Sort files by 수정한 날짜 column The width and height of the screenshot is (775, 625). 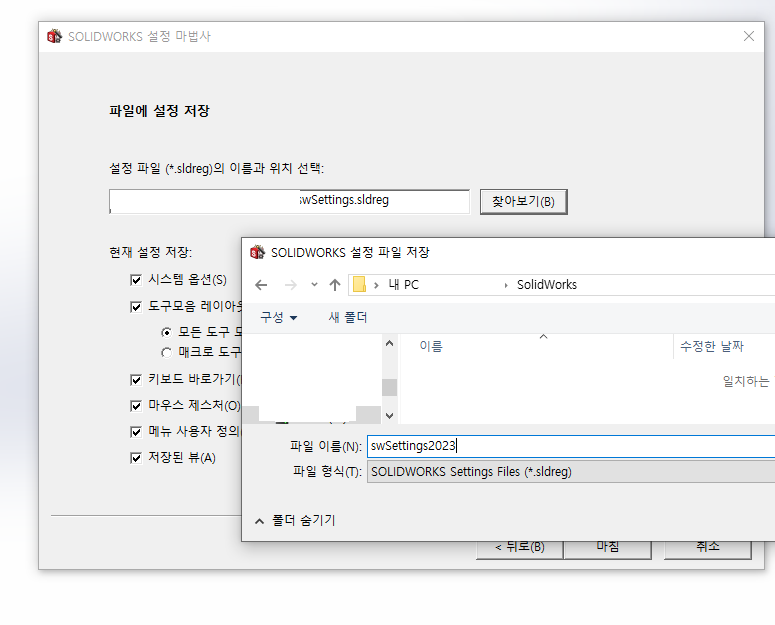tap(712, 346)
